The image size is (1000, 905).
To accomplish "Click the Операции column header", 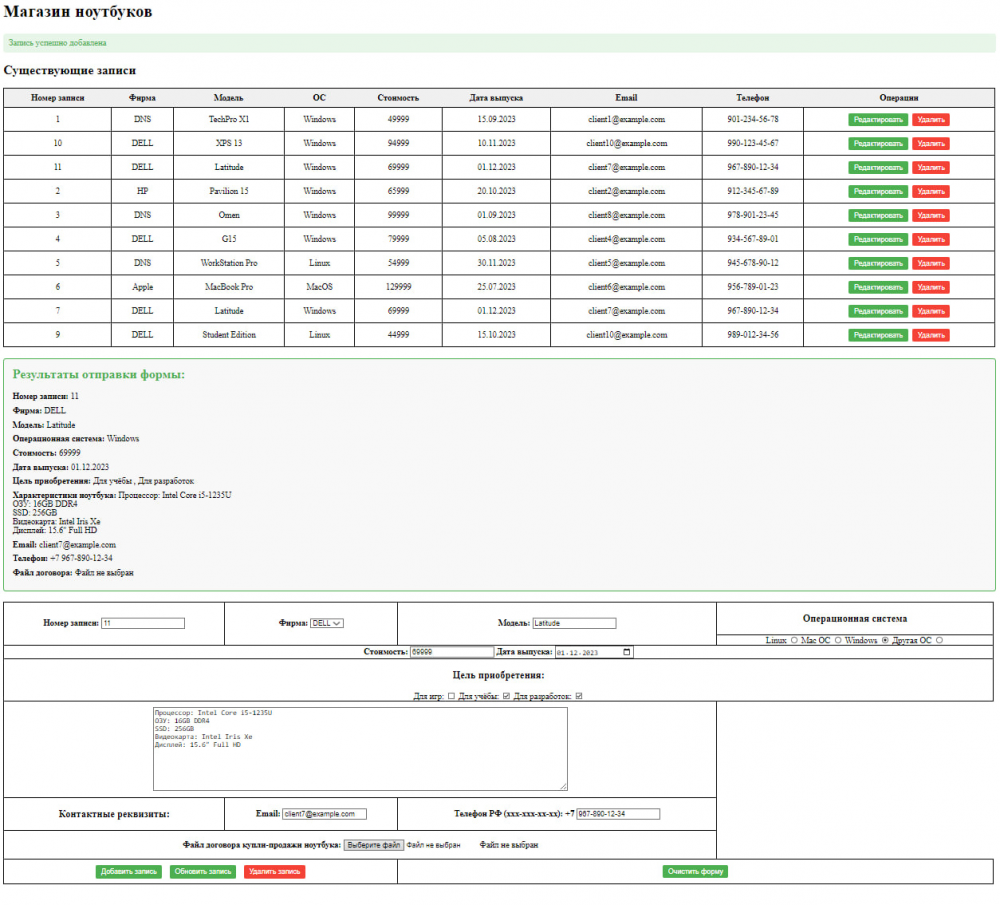I will 899,98.
